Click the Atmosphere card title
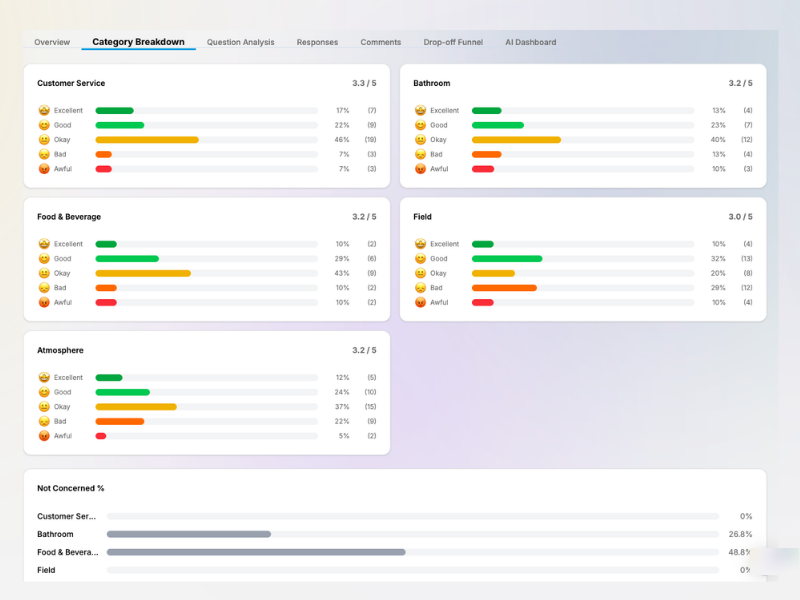 point(60,351)
